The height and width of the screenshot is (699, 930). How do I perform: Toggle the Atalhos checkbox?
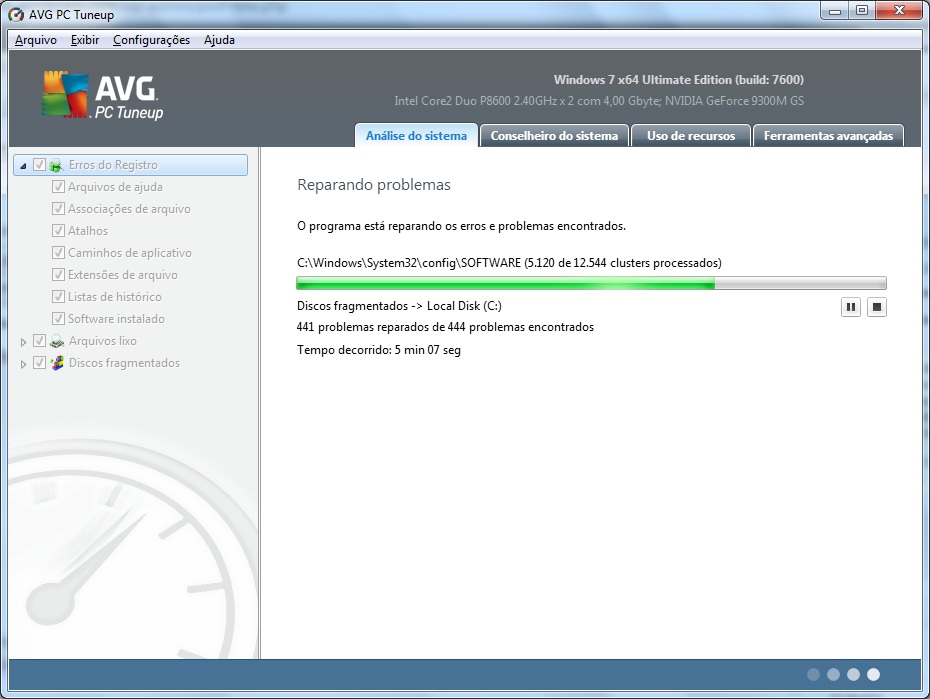58,231
